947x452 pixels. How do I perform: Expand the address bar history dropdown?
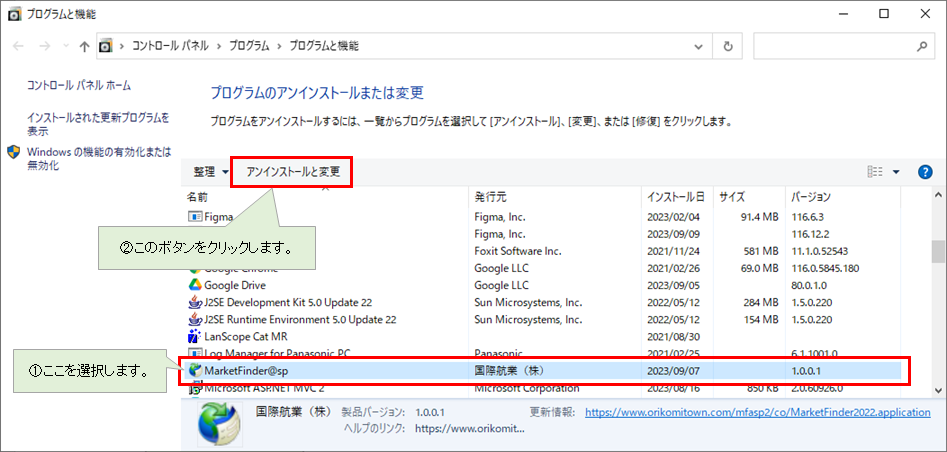pos(699,47)
